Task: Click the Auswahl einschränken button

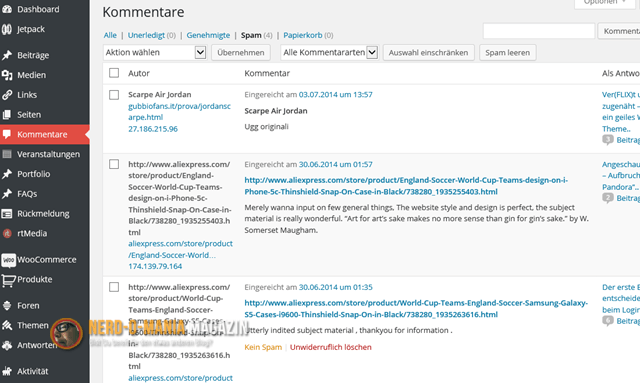Action: click(428, 53)
